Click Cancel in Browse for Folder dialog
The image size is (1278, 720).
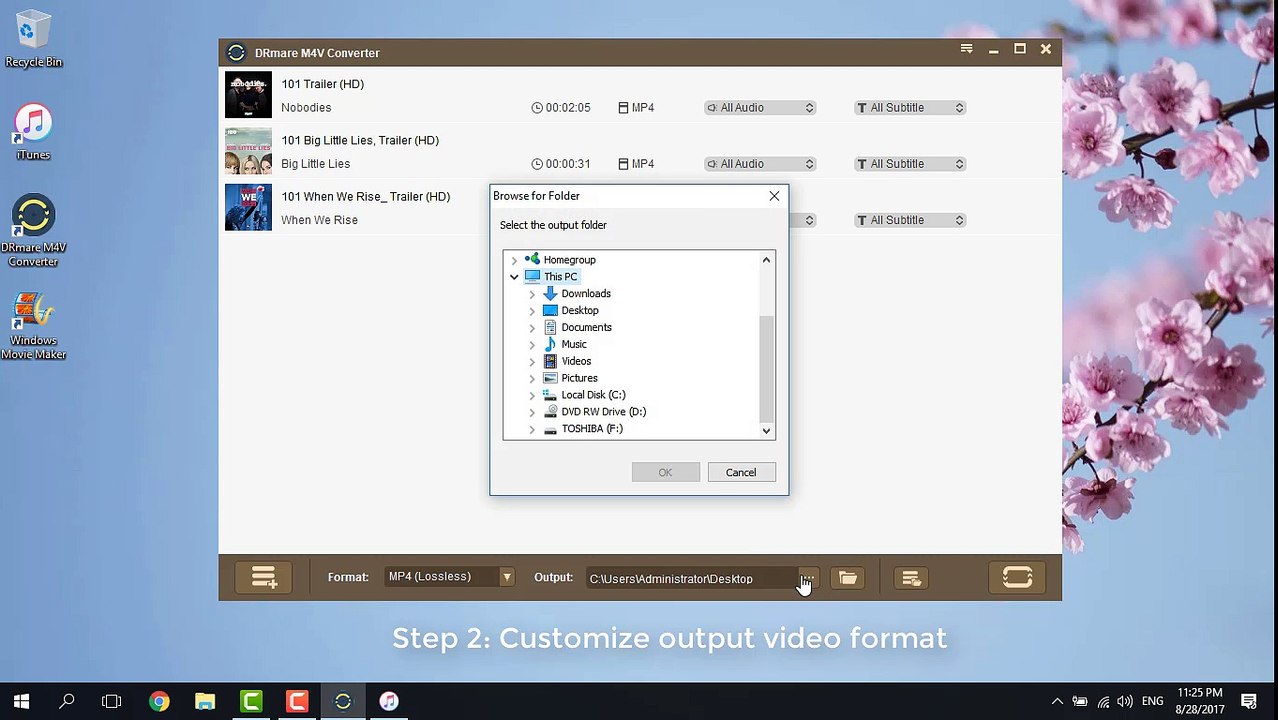[x=741, y=472]
